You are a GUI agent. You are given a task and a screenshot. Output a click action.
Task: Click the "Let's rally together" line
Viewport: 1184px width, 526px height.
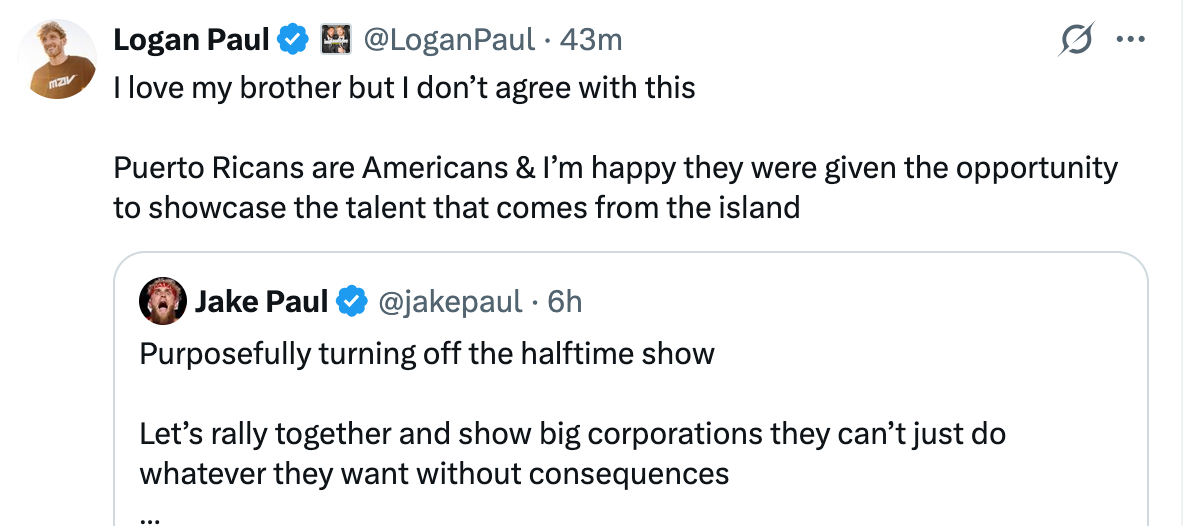572,434
